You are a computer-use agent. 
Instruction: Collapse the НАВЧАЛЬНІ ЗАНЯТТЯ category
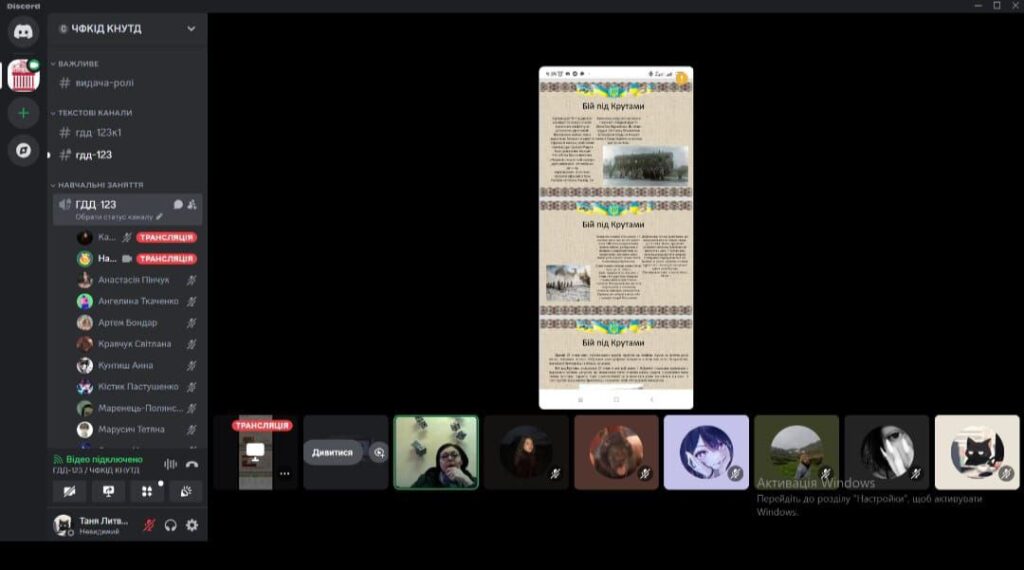coord(100,185)
